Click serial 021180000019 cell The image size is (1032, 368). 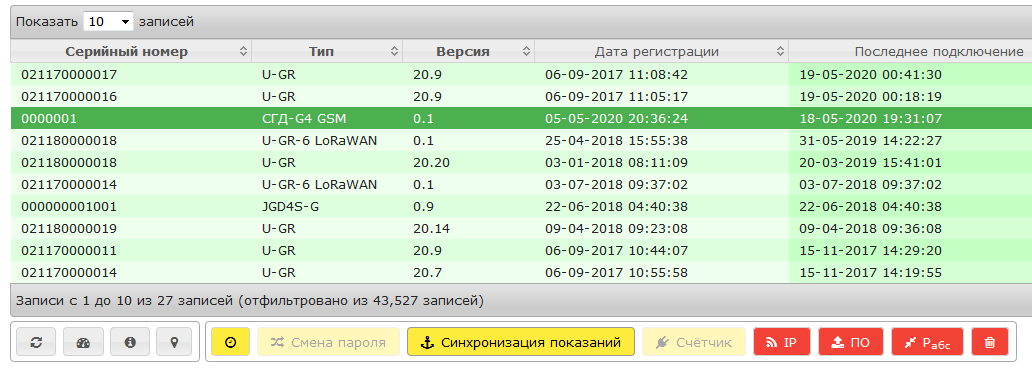131,228
